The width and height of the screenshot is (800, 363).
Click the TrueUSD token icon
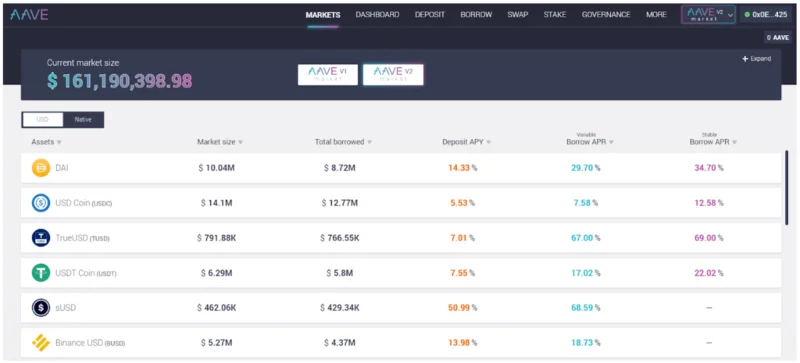pyautogui.click(x=41, y=238)
